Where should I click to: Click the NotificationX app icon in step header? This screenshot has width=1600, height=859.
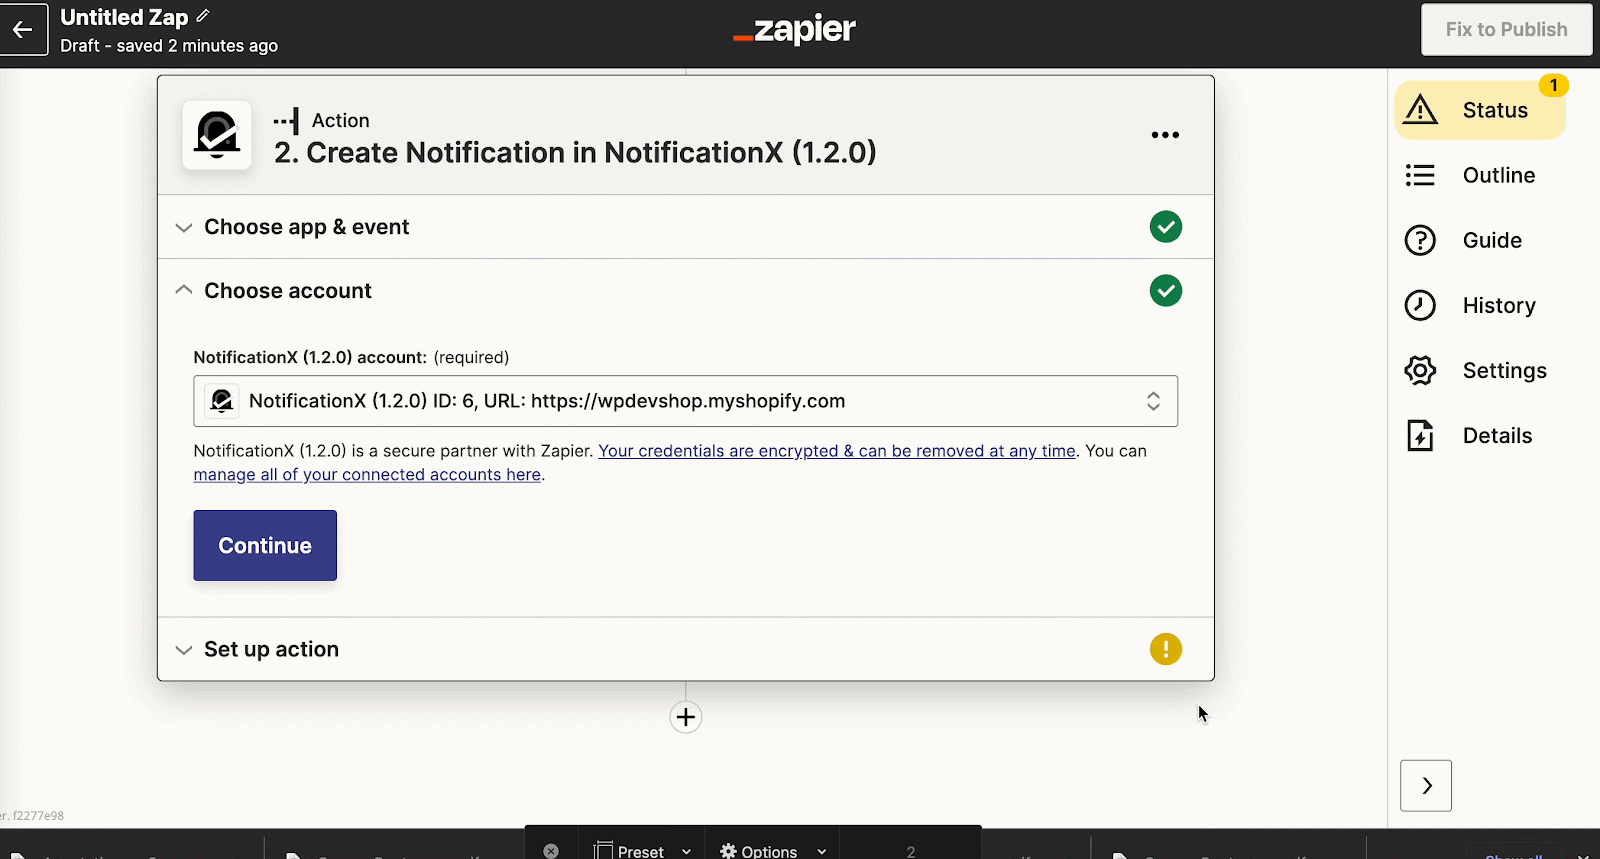point(217,135)
